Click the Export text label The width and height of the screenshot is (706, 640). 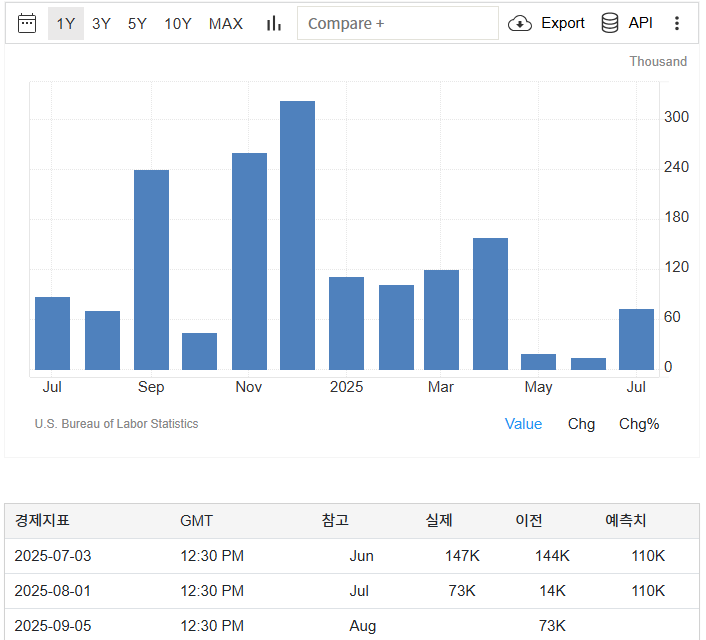click(563, 23)
